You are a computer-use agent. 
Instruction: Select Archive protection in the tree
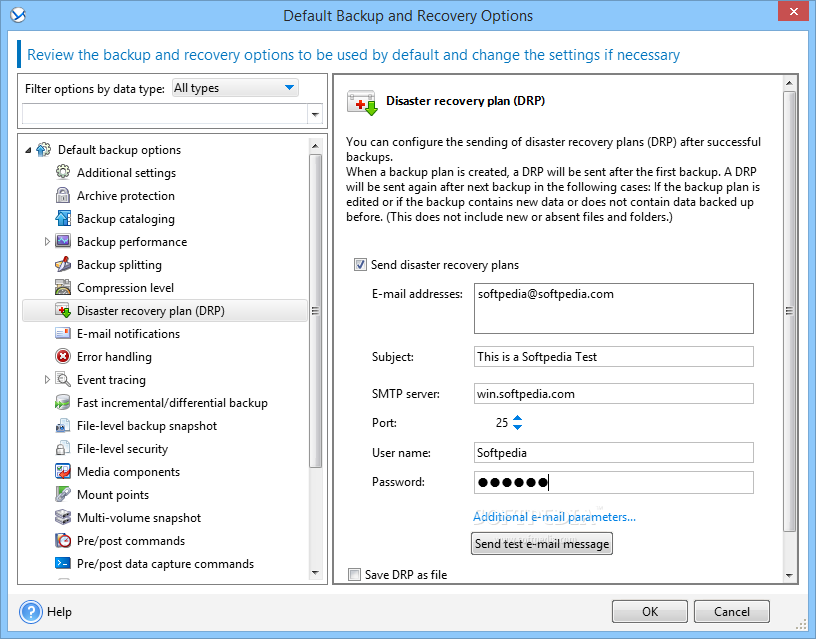point(126,196)
